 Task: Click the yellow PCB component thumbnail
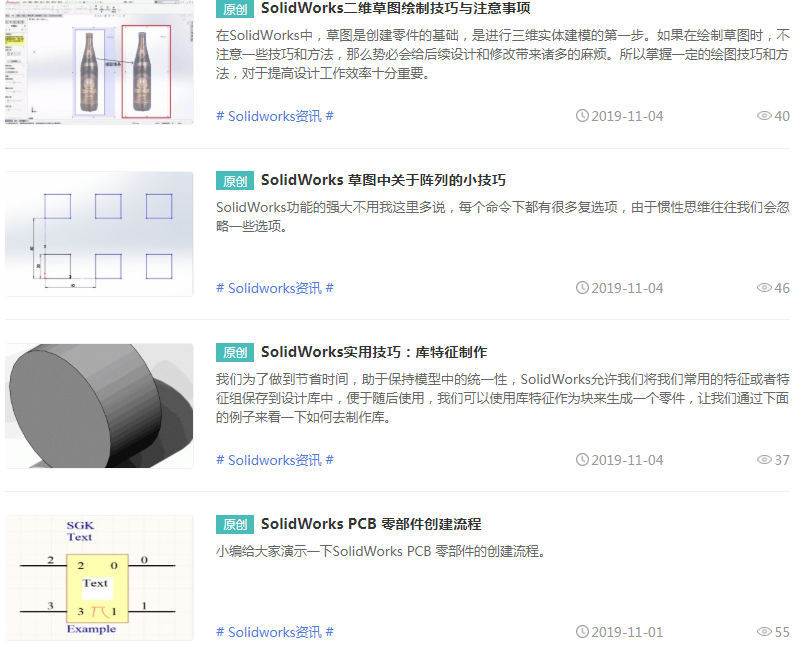pos(99,578)
